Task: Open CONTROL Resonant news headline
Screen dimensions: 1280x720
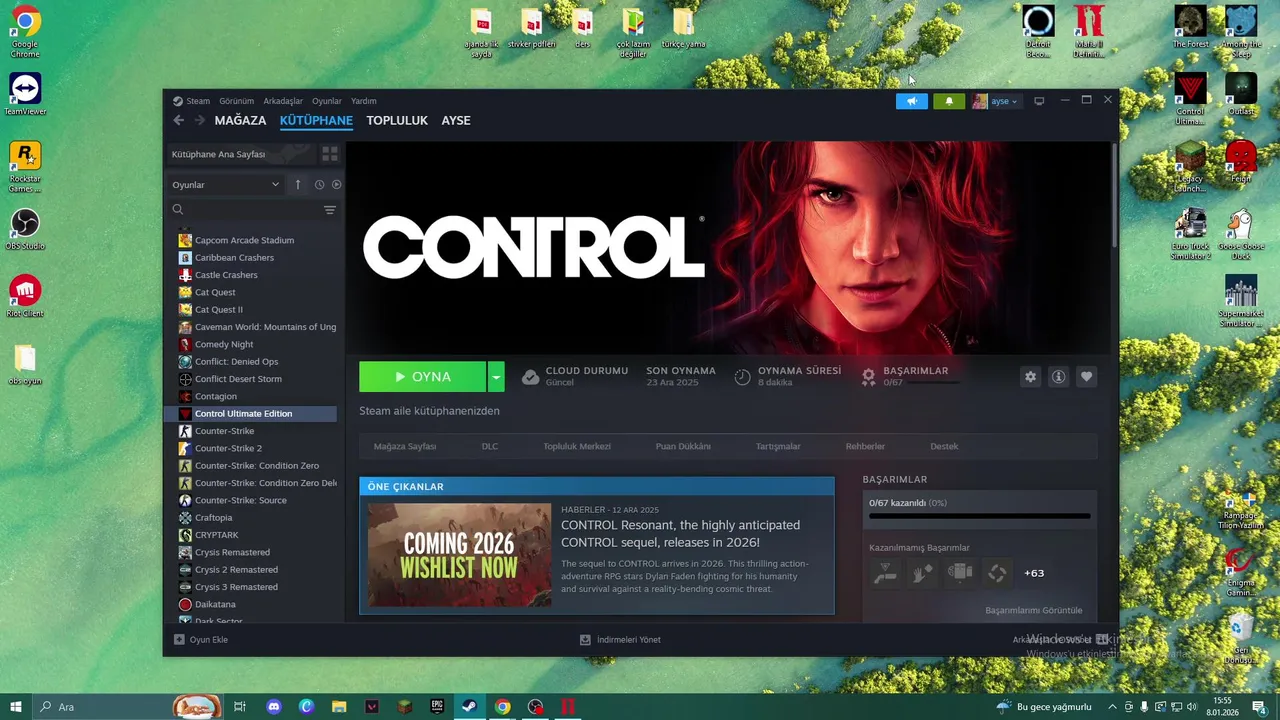Action: (680, 533)
